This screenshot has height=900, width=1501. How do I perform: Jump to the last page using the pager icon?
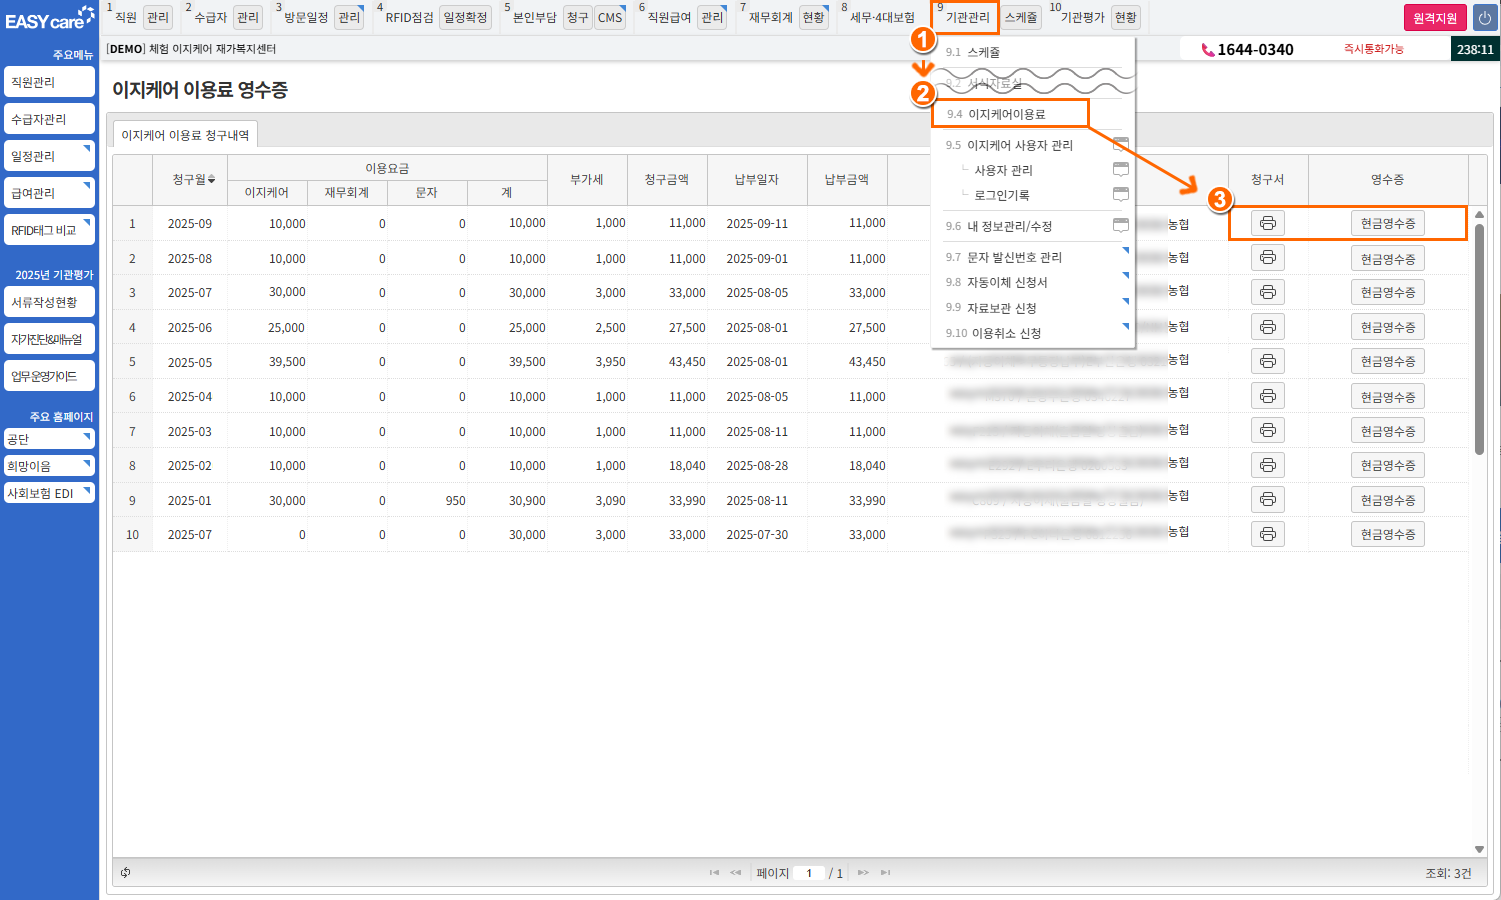(x=885, y=872)
